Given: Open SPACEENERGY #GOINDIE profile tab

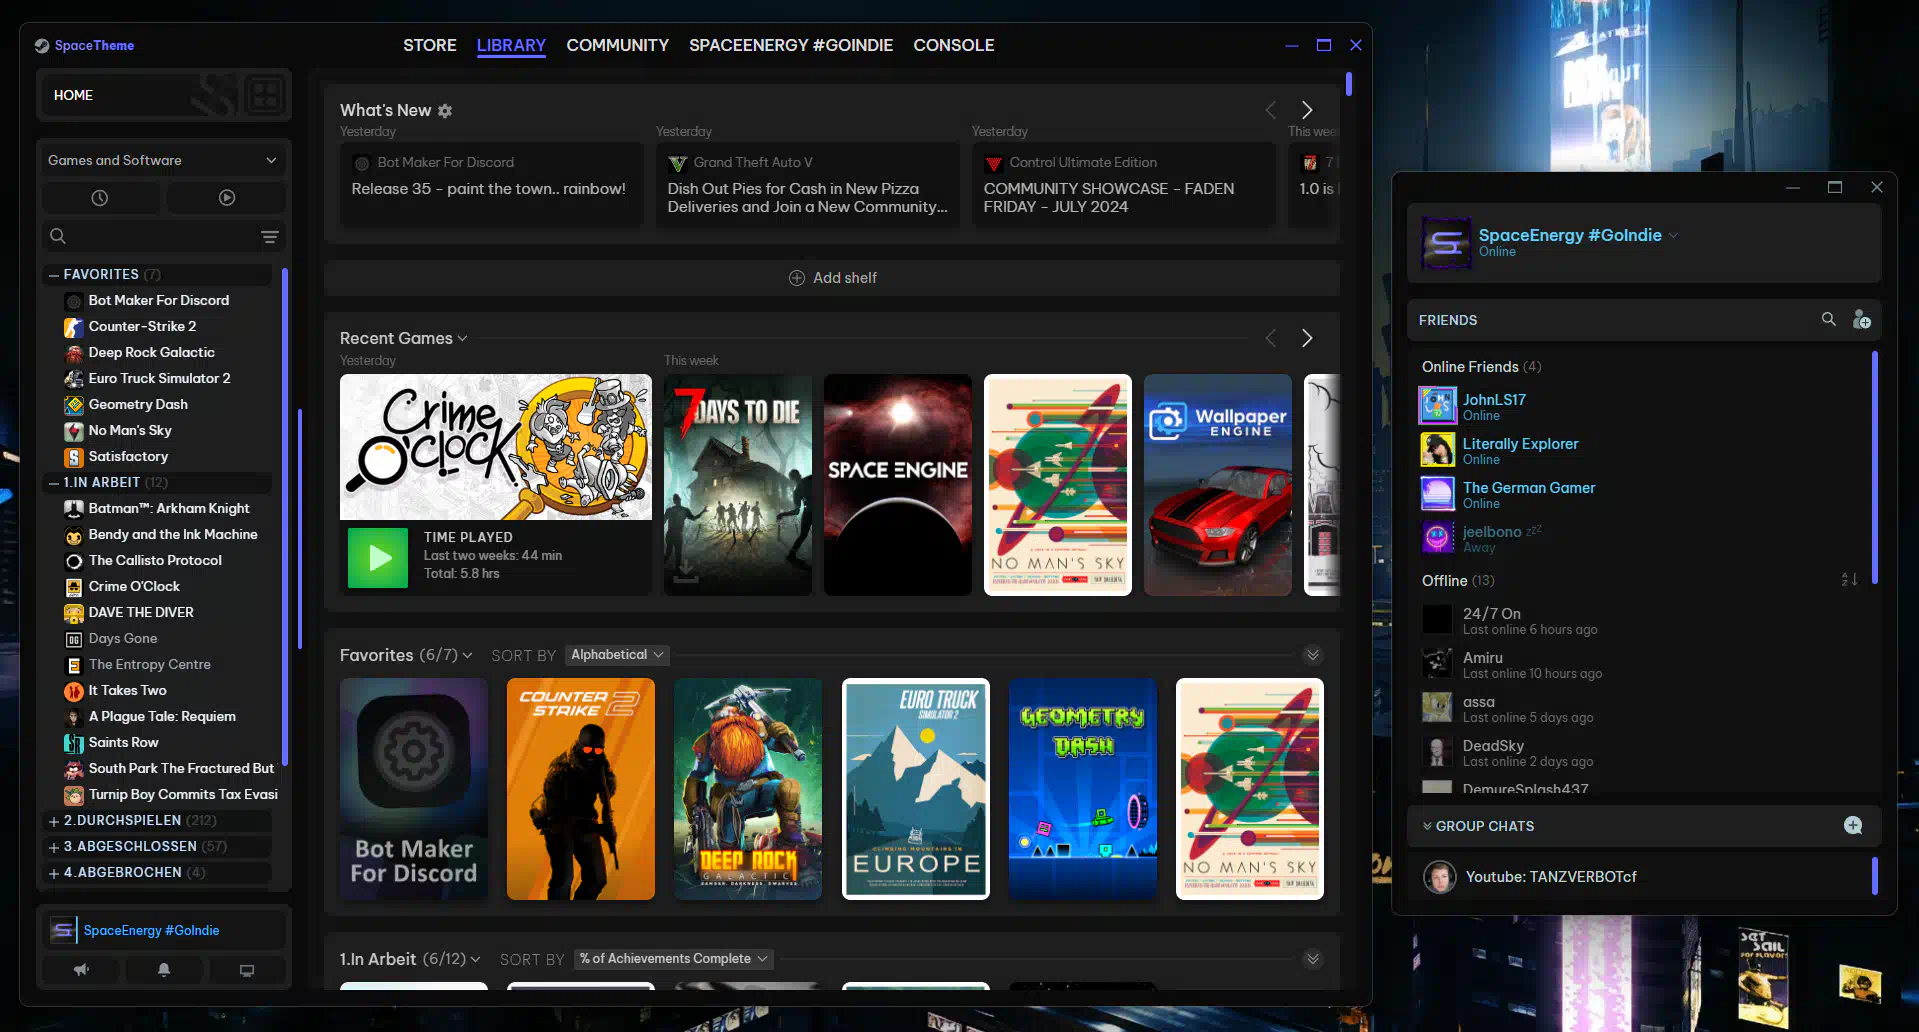Looking at the screenshot, I should 791,45.
